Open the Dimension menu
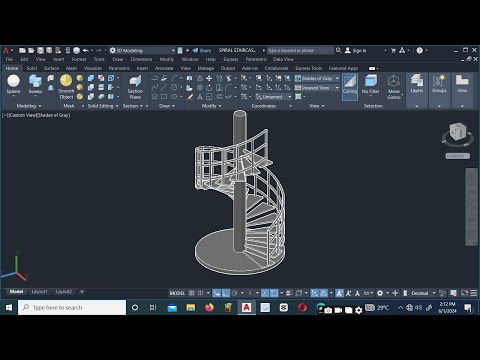The width and height of the screenshot is (480, 360). tap(141, 59)
